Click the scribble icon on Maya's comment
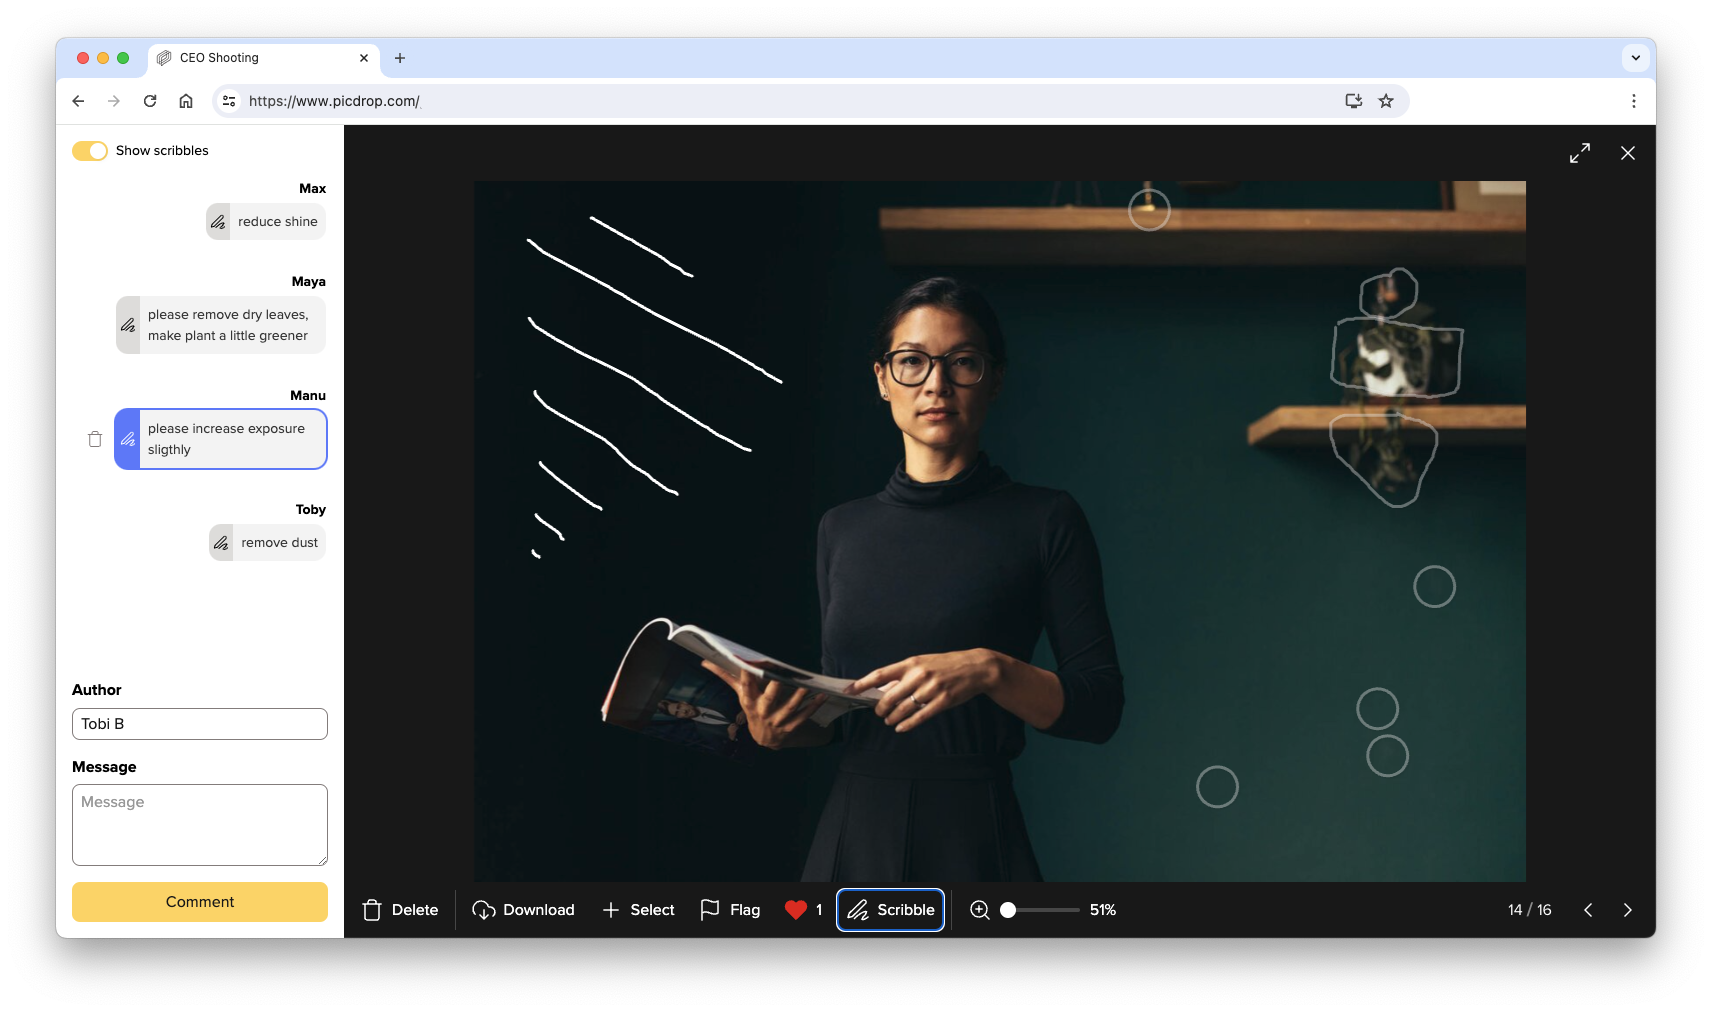The image size is (1712, 1012). [128, 325]
